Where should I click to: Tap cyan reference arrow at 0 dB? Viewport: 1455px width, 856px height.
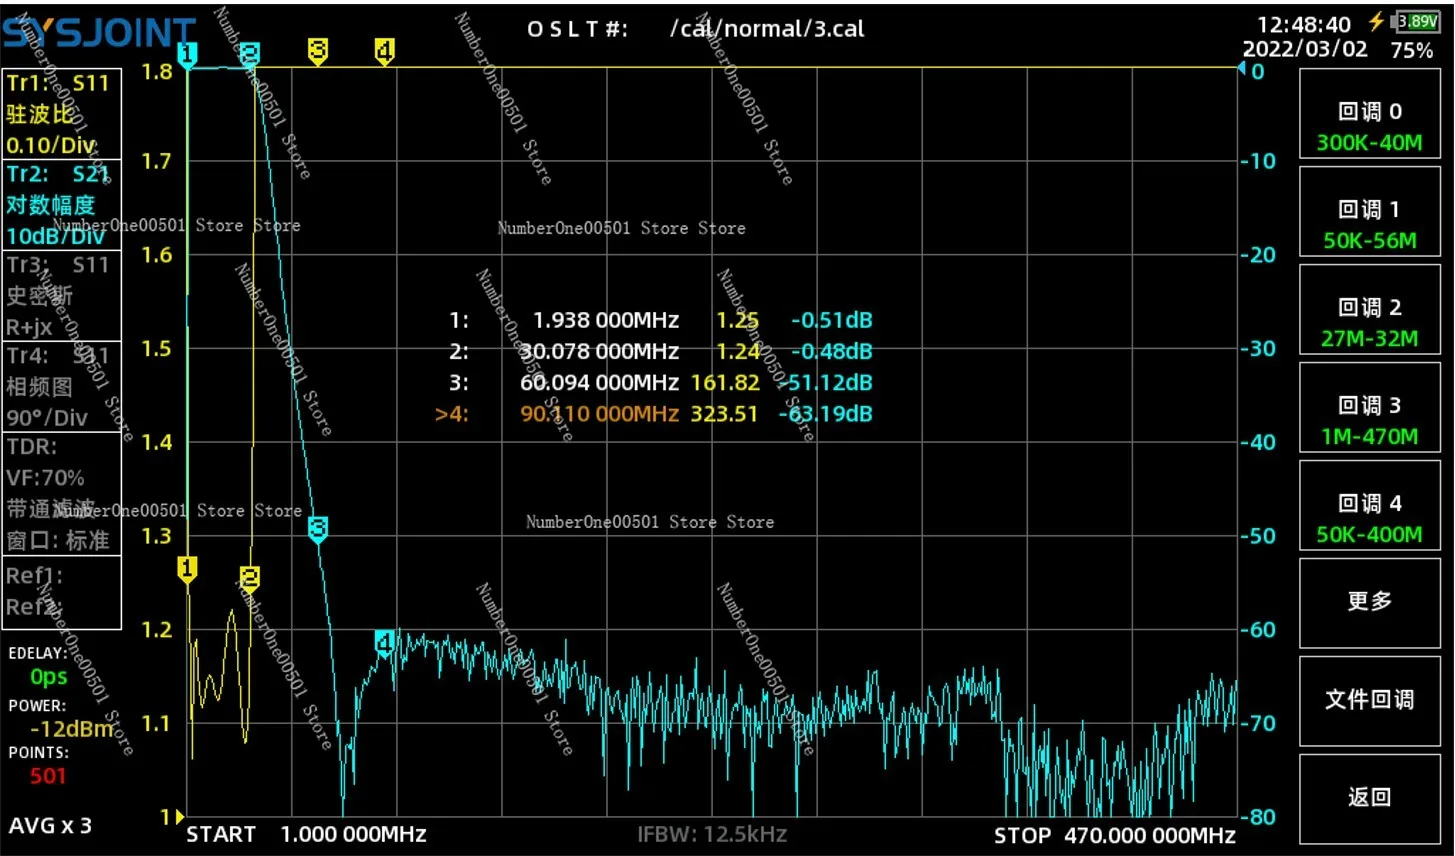point(1242,69)
